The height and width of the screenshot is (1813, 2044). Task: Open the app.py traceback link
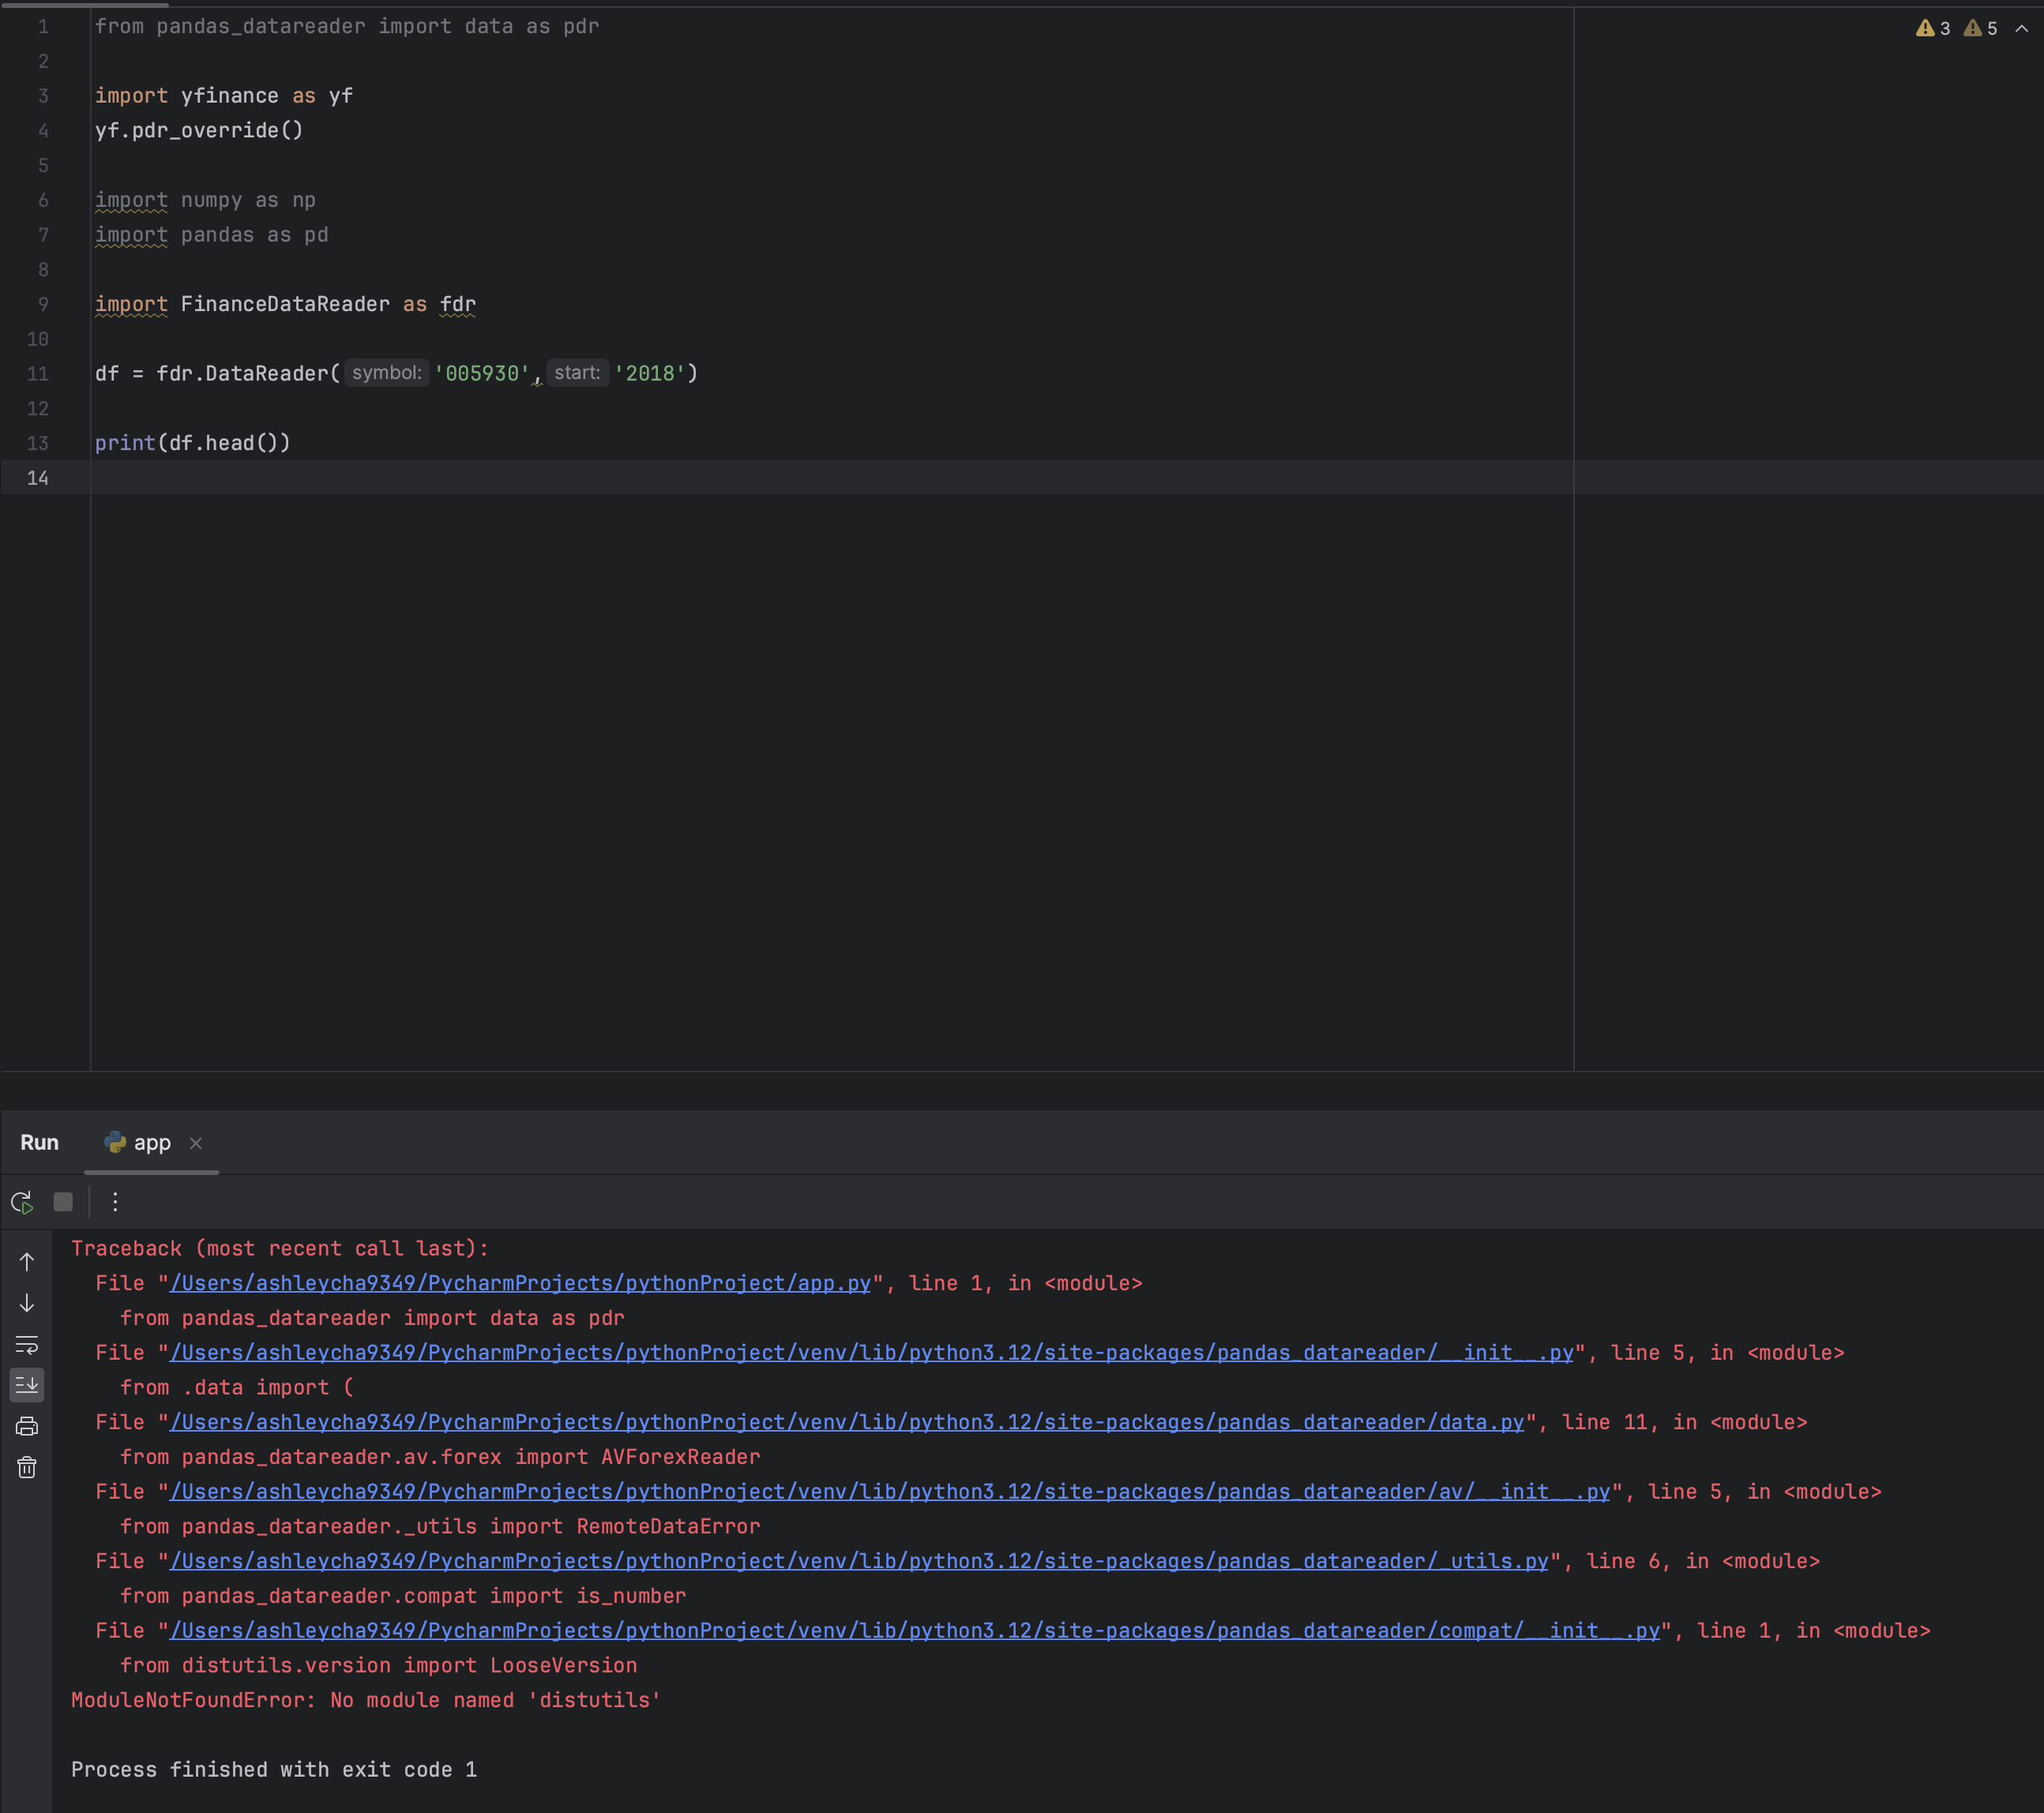click(x=520, y=1283)
